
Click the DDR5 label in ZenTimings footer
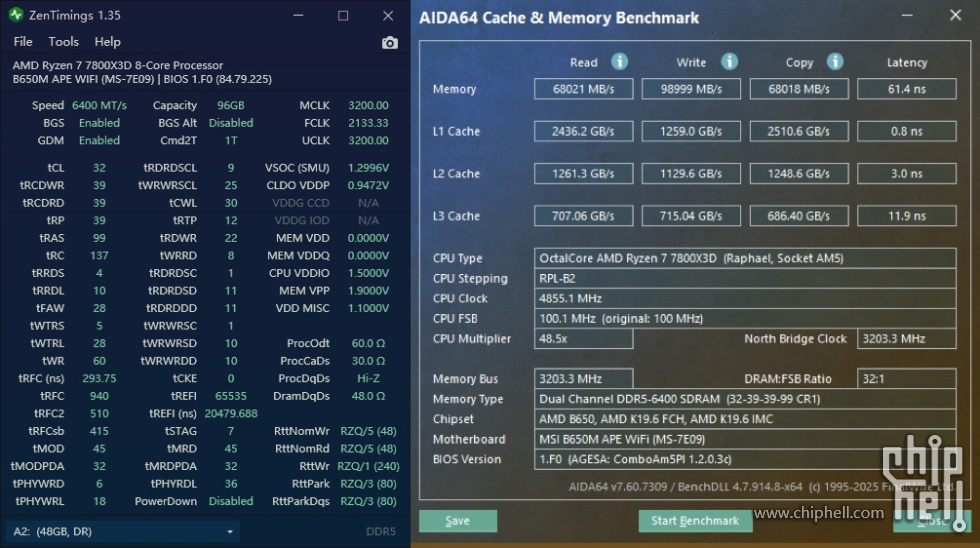coord(381,531)
